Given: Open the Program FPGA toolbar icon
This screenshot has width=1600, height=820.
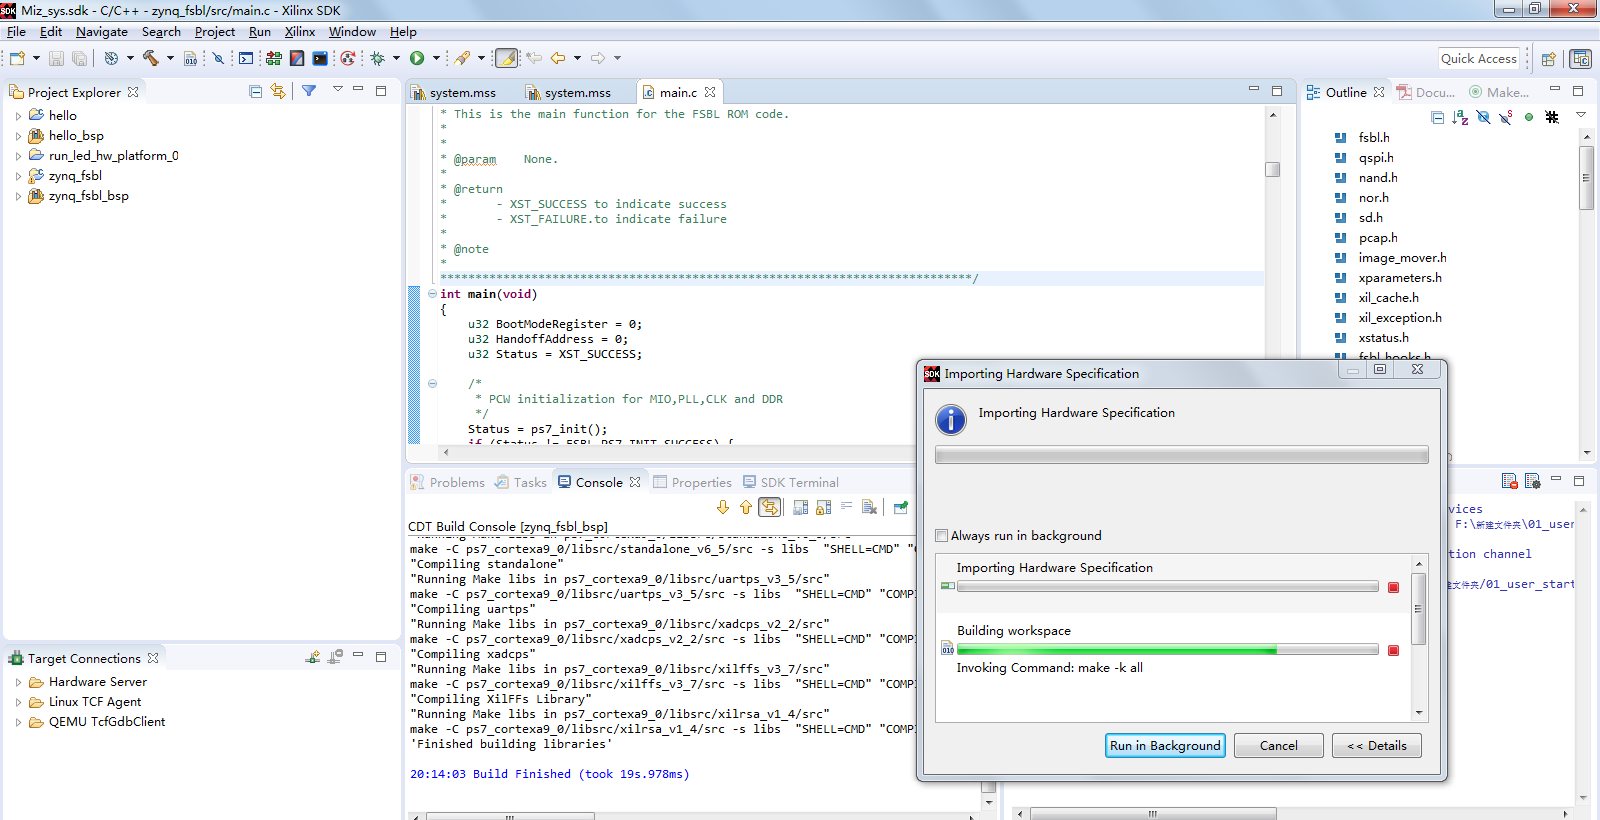Looking at the screenshot, I should click(x=273, y=59).
